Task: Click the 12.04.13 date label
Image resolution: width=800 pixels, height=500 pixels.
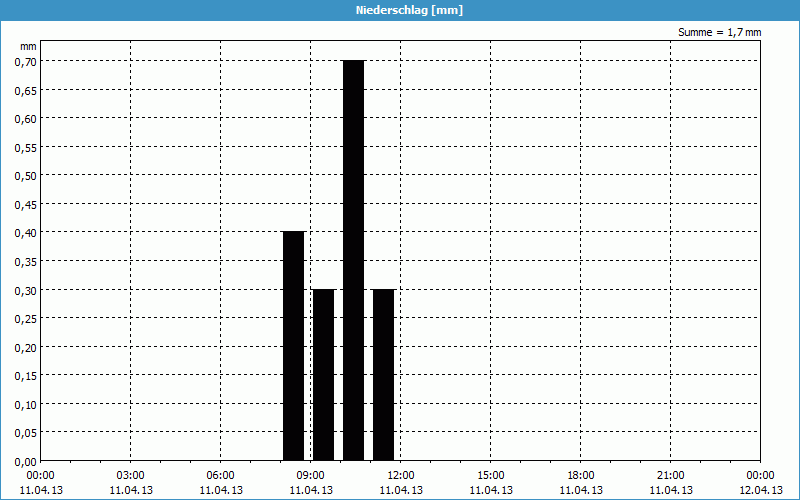Action: 761,490
